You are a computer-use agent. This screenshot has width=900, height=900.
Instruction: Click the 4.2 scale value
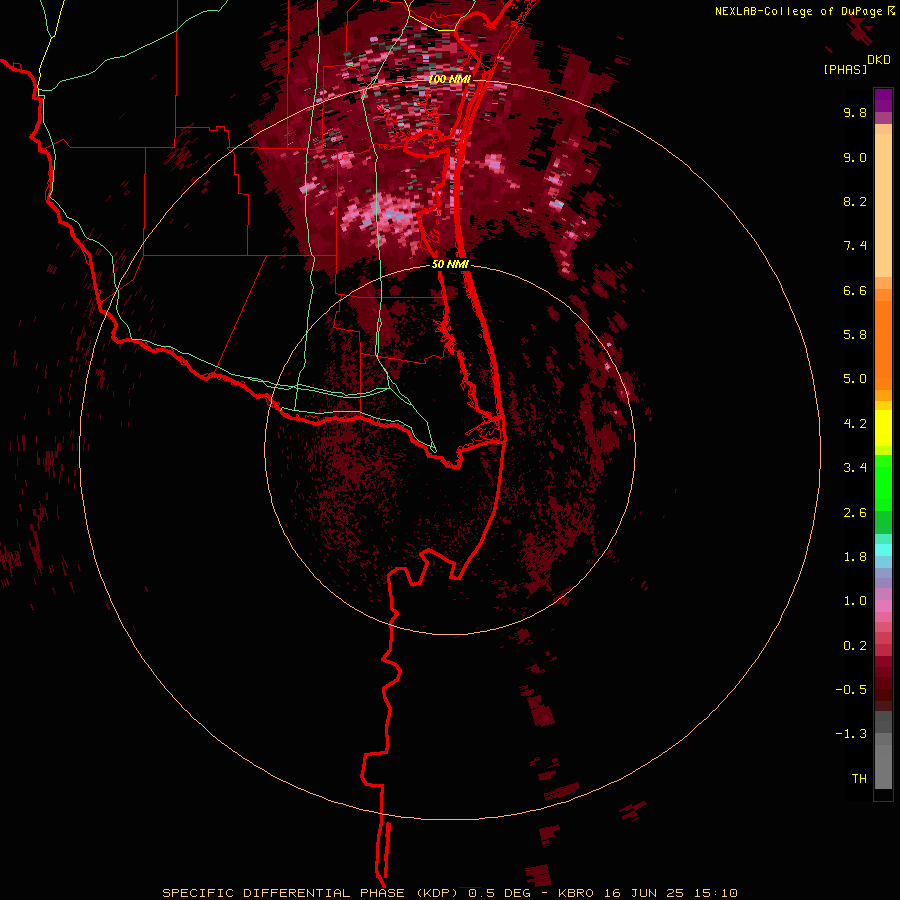tap(855, 424)
